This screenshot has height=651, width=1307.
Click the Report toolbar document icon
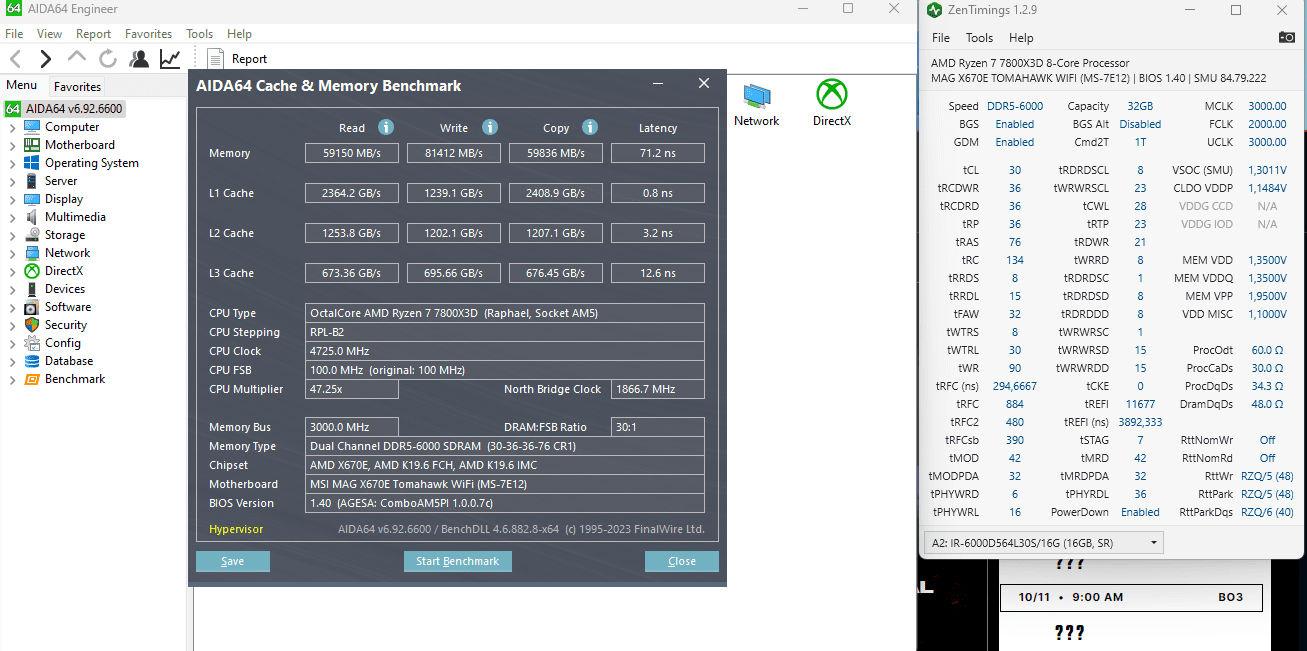point(215,59)
